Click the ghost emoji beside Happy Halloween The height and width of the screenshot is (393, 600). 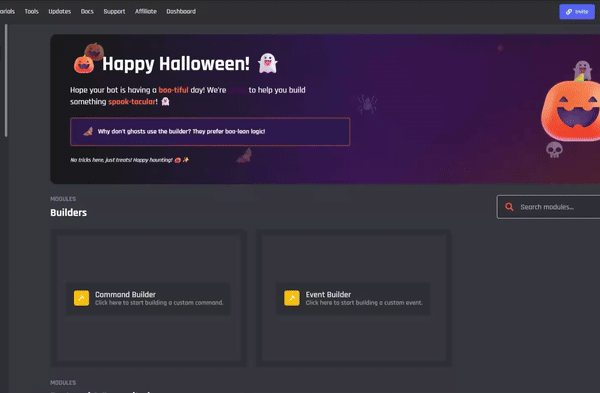[x=267, y=63]
